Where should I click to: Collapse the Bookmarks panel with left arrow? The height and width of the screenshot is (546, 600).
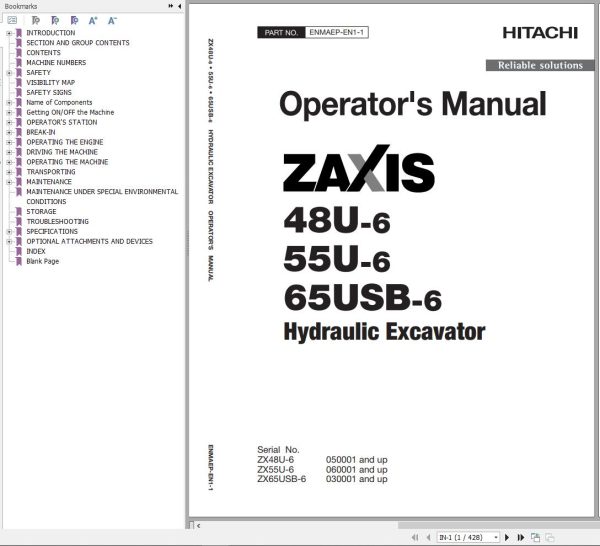(x=179, y=6)
